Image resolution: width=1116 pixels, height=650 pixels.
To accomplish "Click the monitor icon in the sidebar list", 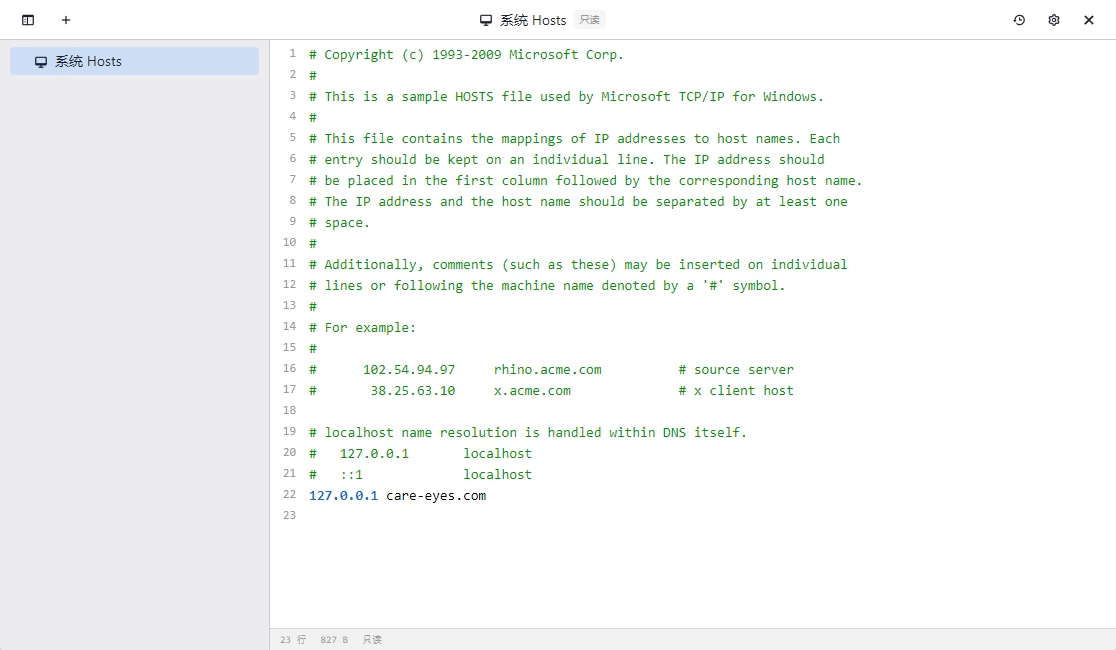I will [41, 62].
